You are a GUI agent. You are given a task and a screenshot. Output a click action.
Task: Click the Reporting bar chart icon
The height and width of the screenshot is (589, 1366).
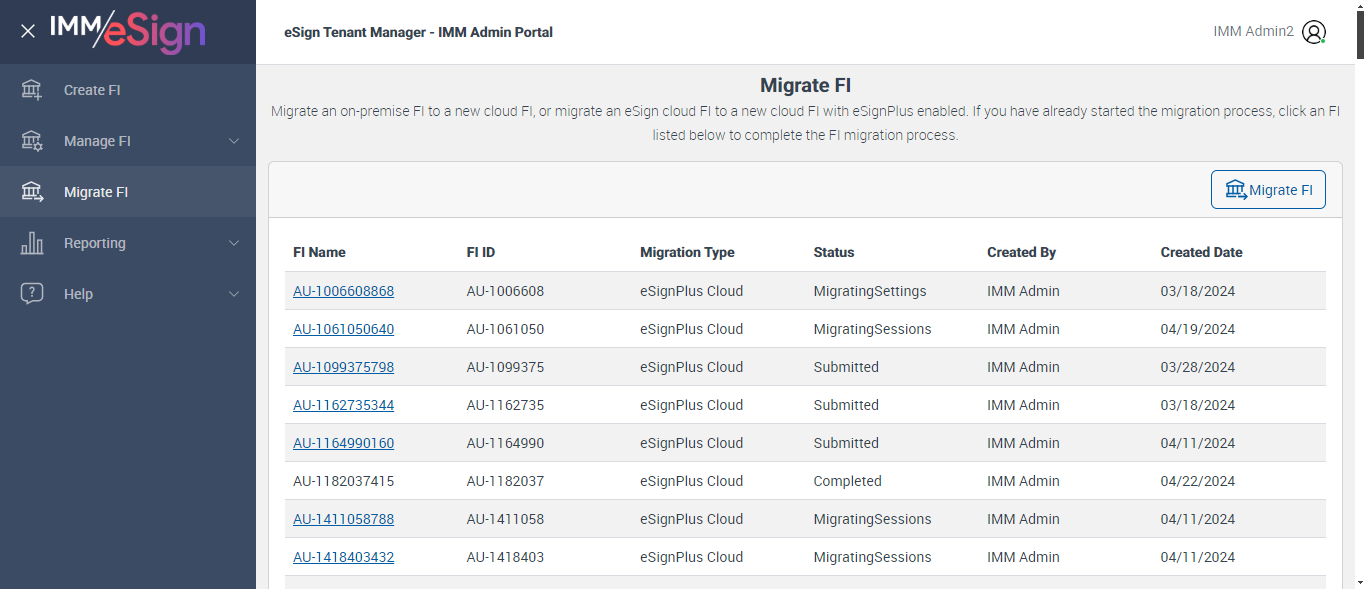tap(32, 243)
